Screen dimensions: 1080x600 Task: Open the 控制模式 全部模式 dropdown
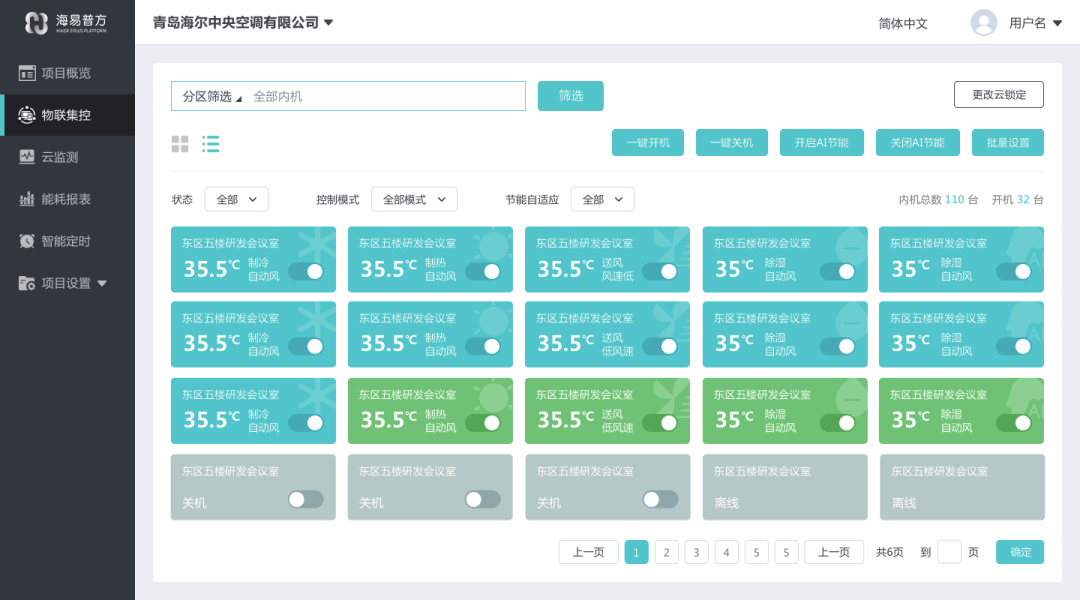click(x=414, y=200)
